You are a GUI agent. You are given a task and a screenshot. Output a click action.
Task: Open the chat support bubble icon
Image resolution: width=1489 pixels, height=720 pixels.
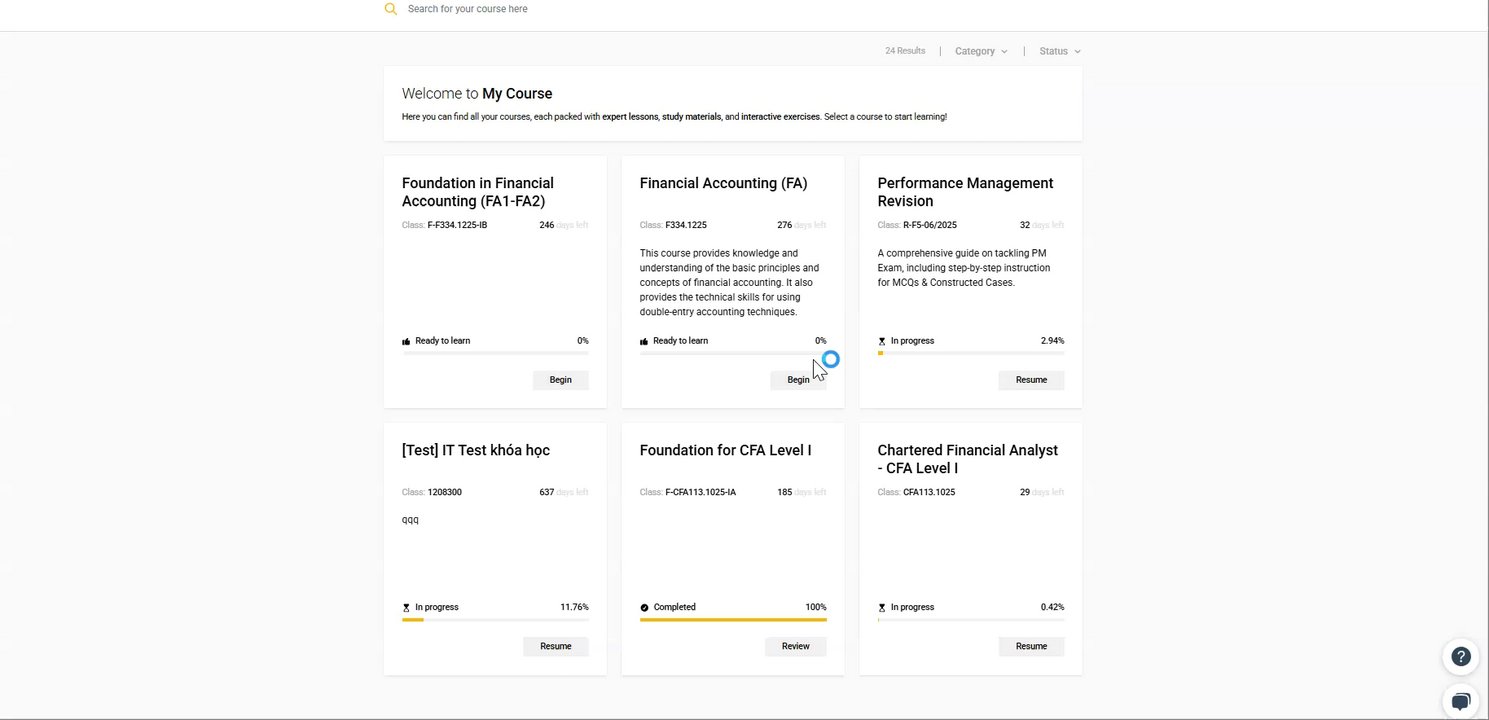point(1461,700)
